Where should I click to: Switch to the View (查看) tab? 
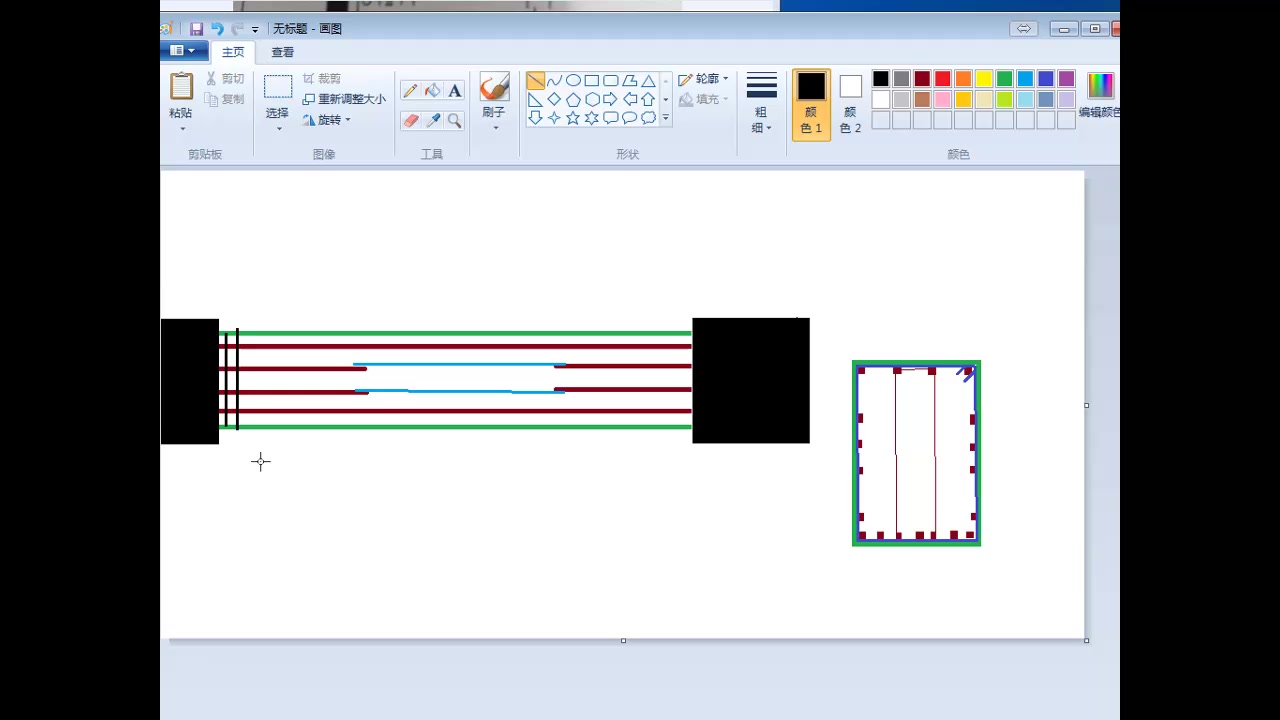point(283,52)
